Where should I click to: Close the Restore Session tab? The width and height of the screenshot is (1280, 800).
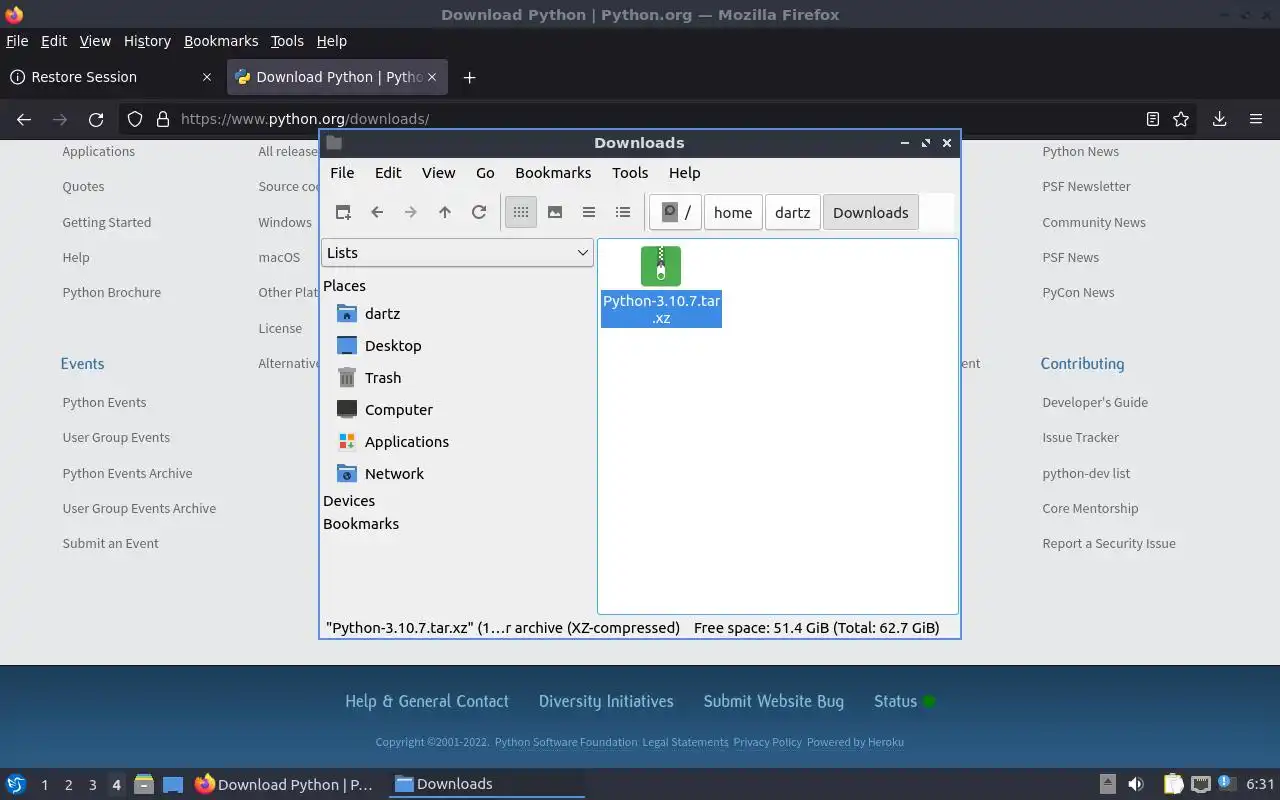[x=207, y=77]
